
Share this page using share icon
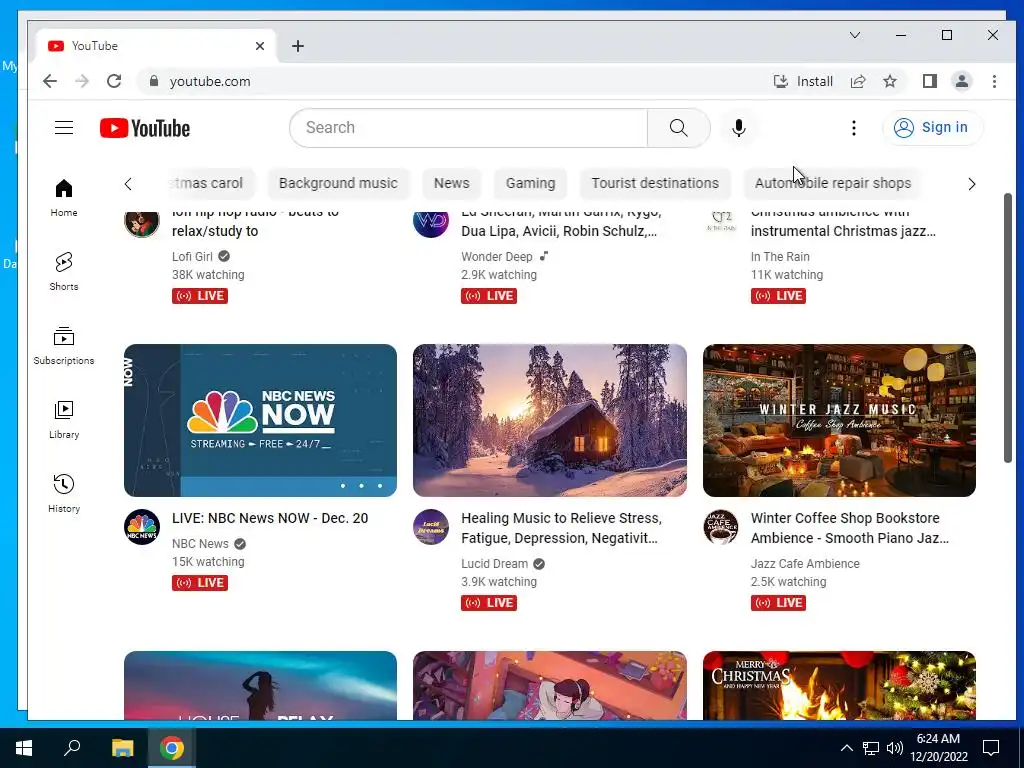click(858, 81)
